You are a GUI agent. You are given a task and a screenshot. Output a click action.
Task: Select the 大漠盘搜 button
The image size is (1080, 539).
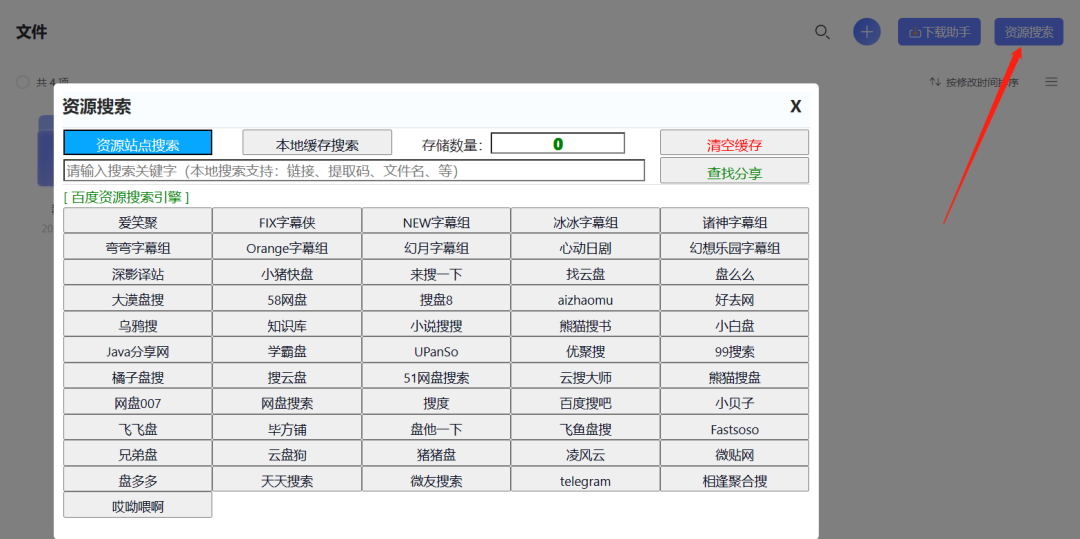pos(138,298)
